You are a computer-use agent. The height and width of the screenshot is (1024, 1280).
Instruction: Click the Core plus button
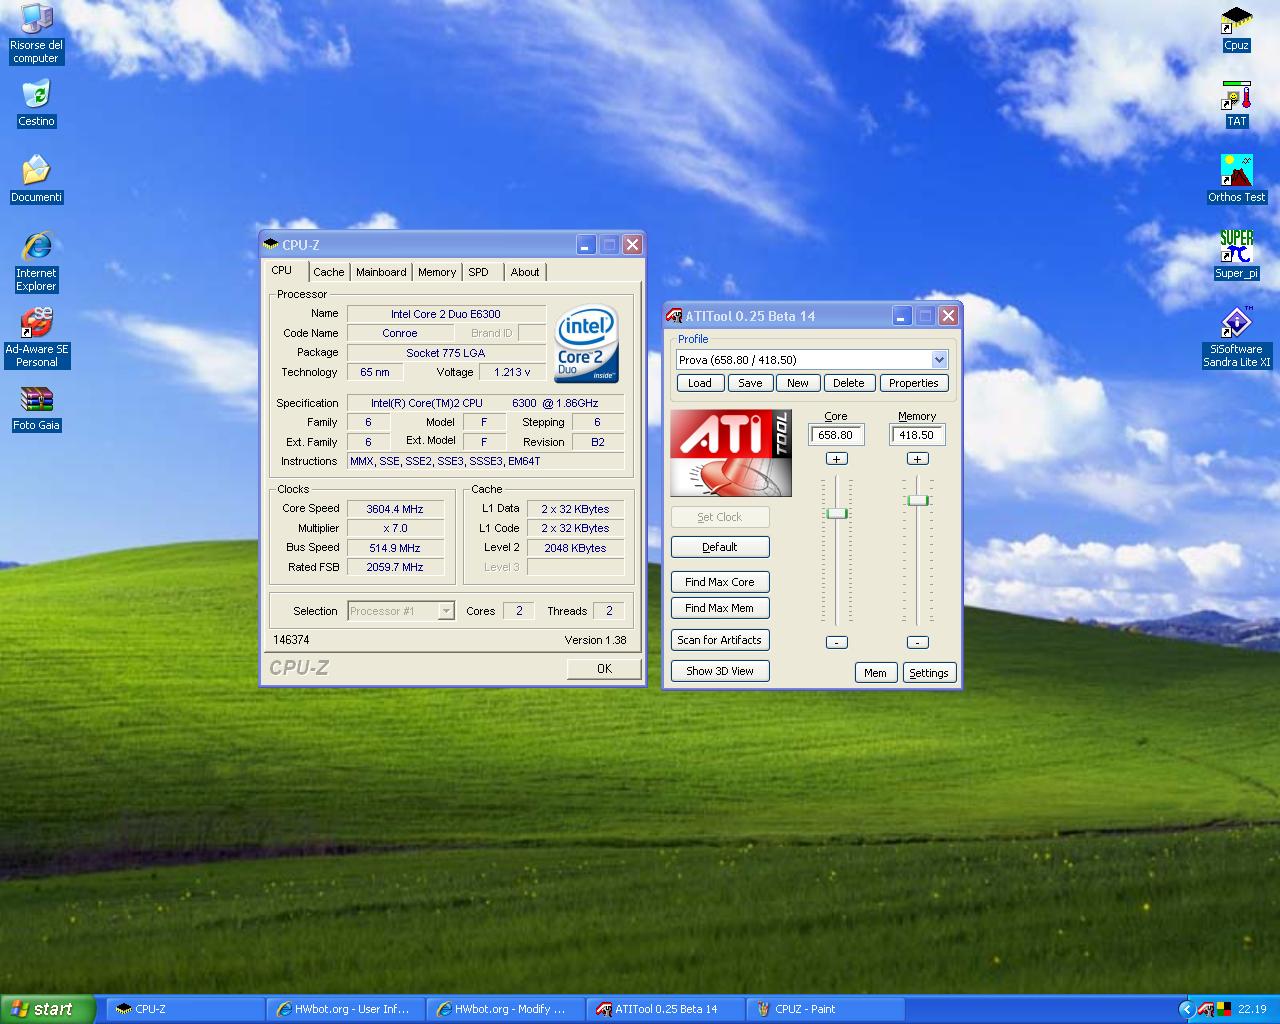point(837,459)
